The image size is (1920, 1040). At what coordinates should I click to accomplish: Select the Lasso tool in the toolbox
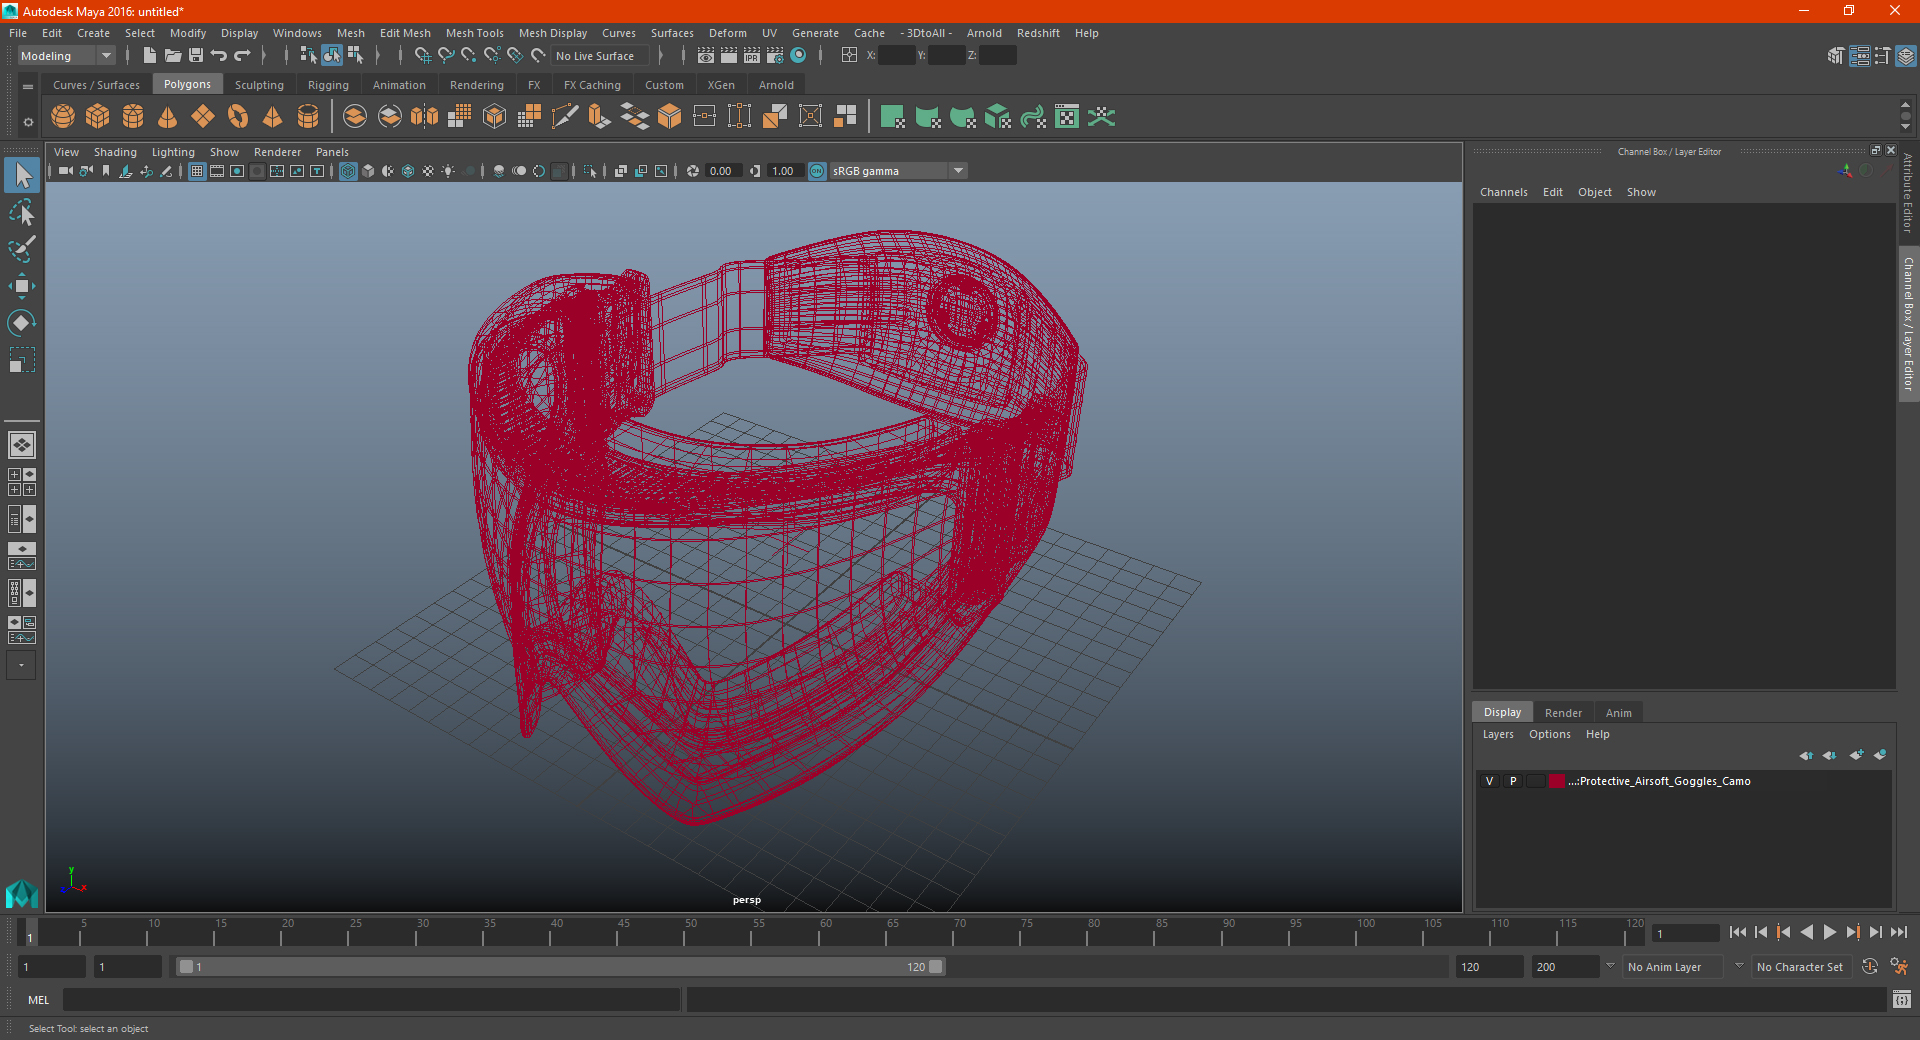(x=21, y=212)
